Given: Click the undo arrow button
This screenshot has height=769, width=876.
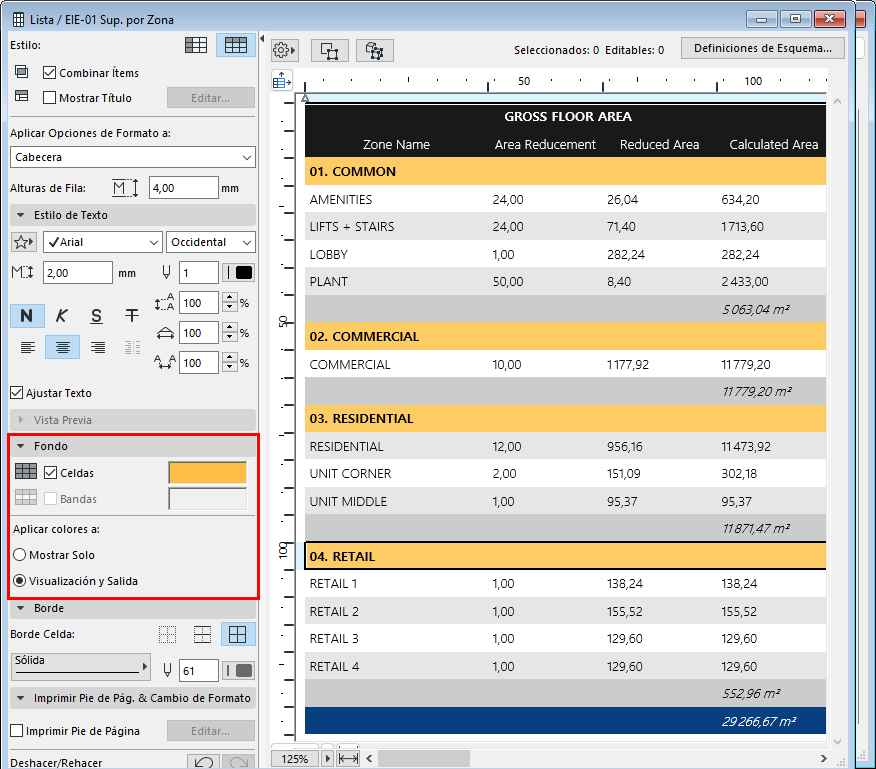Looking at the screenshot, I should (x=204, y=762).
